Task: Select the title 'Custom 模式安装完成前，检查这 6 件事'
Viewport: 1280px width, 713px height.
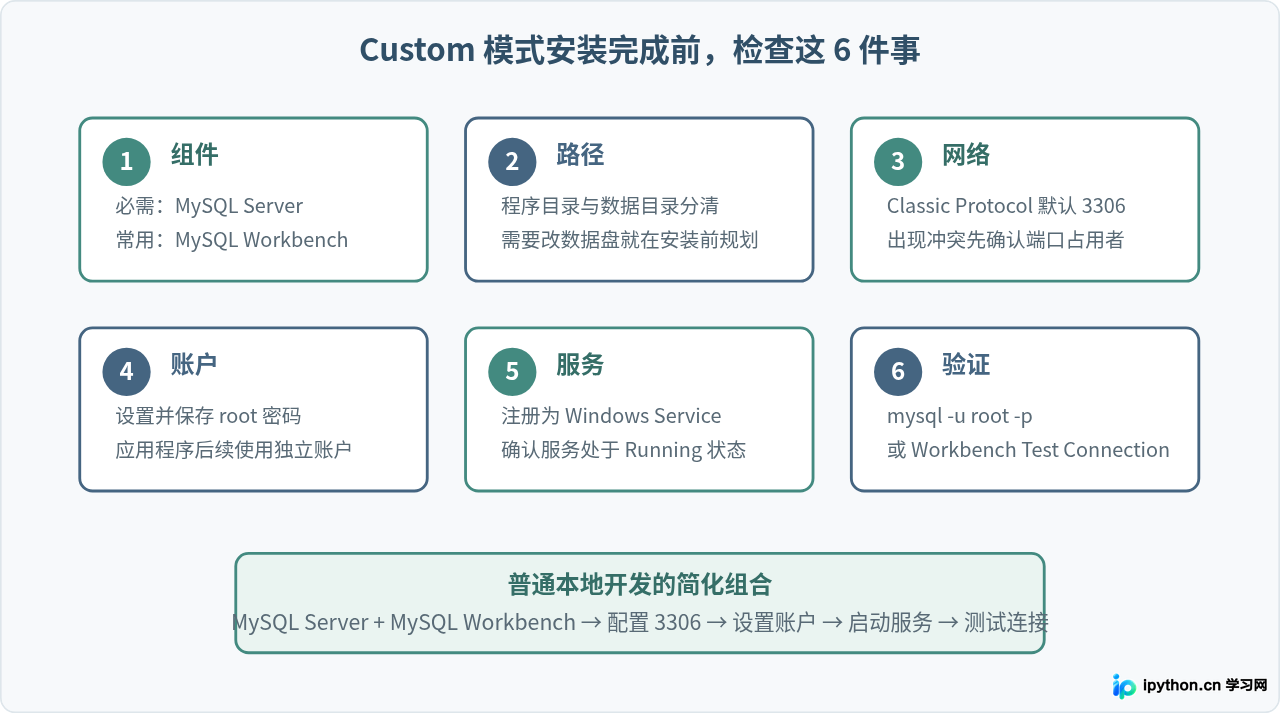Action: coord(640,49)
